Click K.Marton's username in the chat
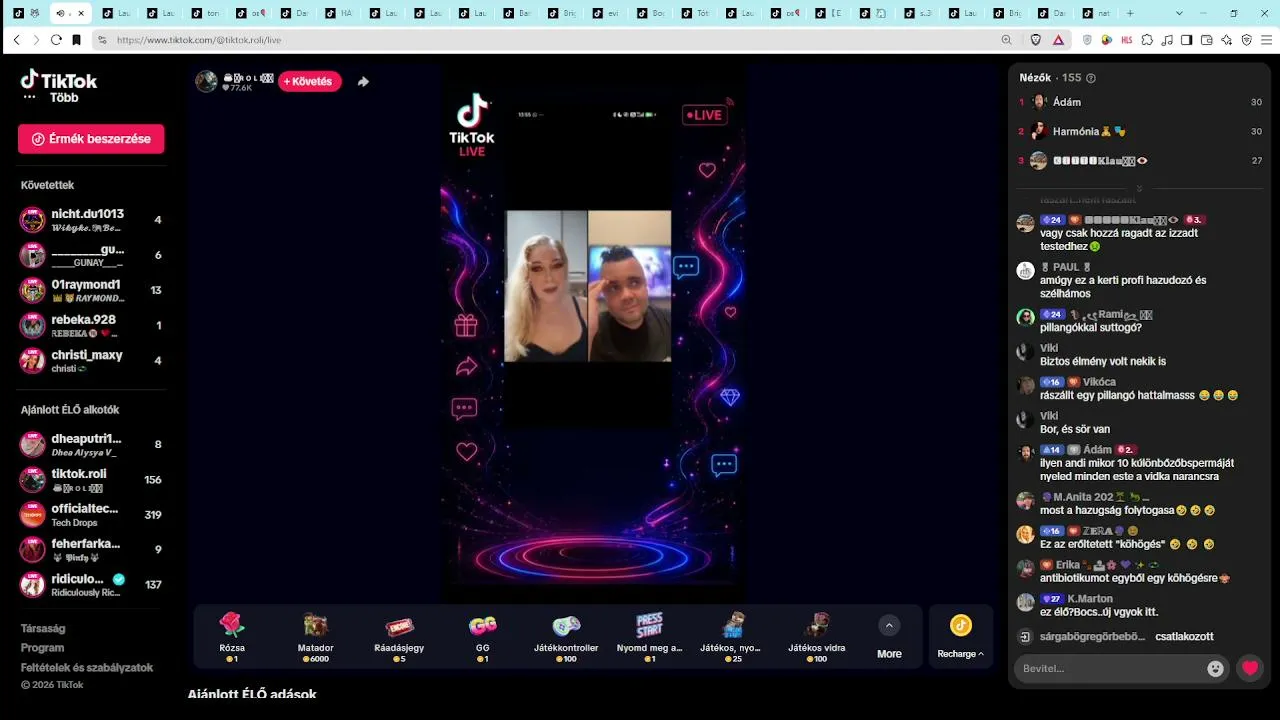The width and height of the screenshot is (1280, 720). coord(1090,599)
